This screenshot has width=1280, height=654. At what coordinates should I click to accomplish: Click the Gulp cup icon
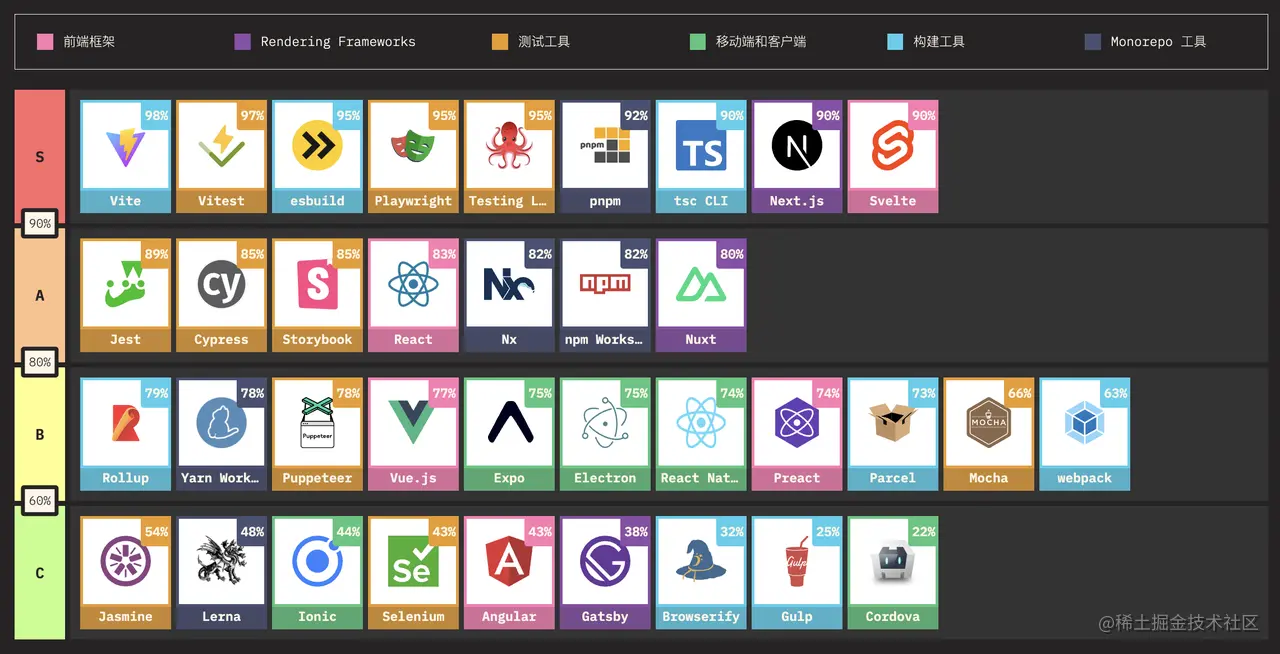pyautogui.click(x=797, y=561)
